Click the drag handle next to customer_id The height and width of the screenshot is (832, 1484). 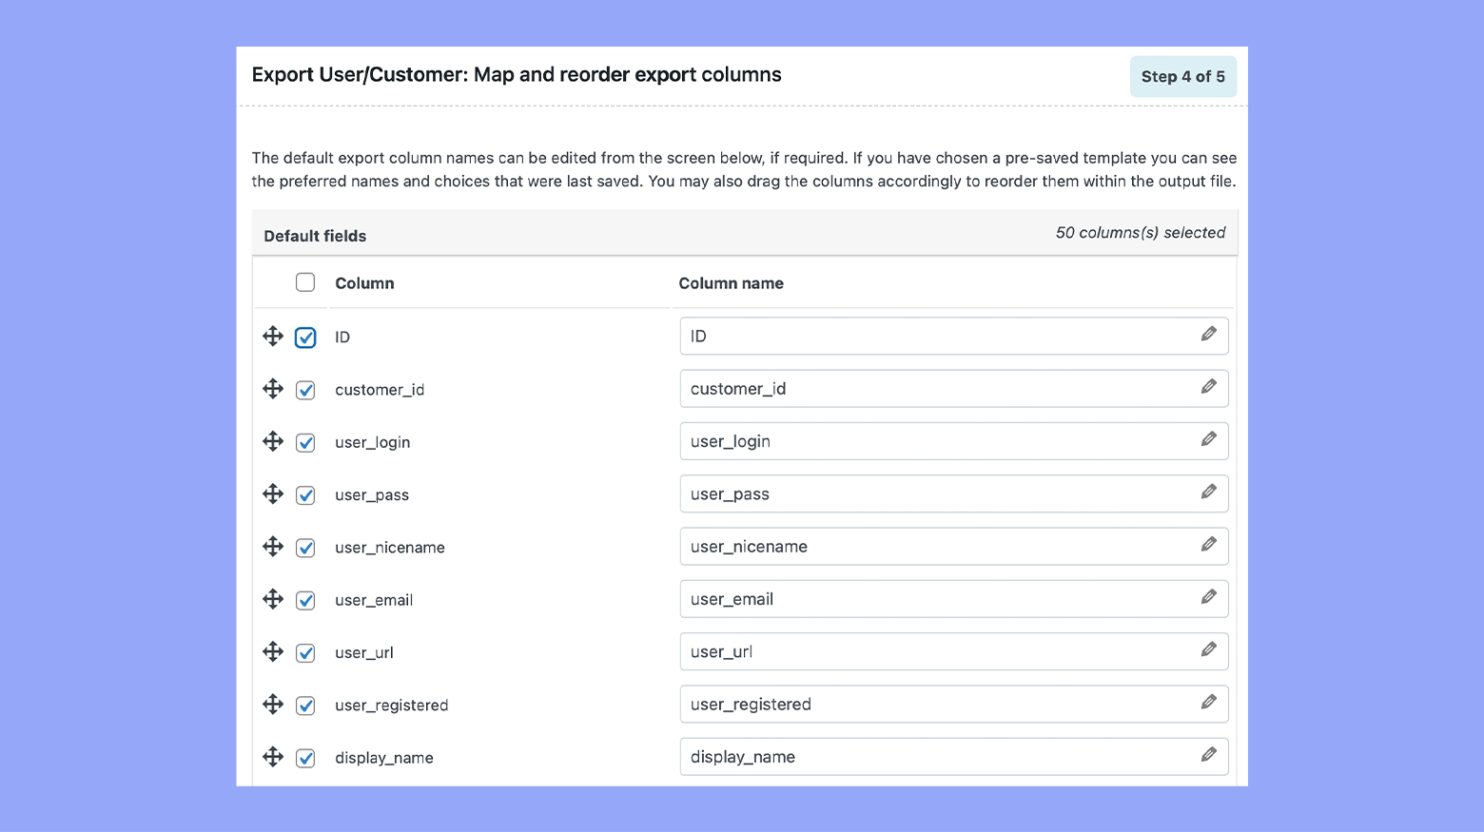click(273, 389)
